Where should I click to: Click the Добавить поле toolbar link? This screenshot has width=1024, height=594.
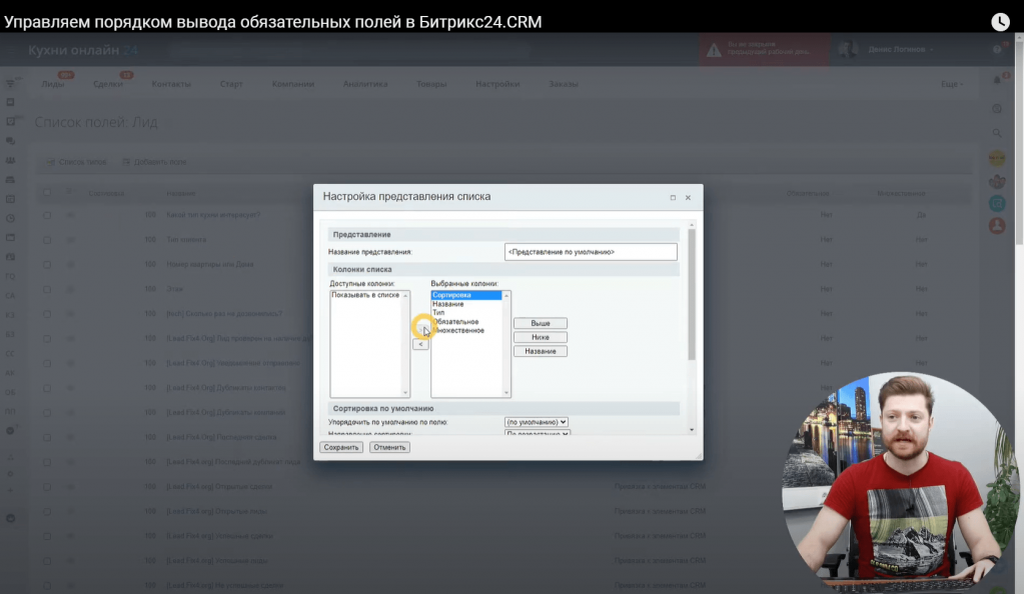pyautogui.click(x=154, y=162)
